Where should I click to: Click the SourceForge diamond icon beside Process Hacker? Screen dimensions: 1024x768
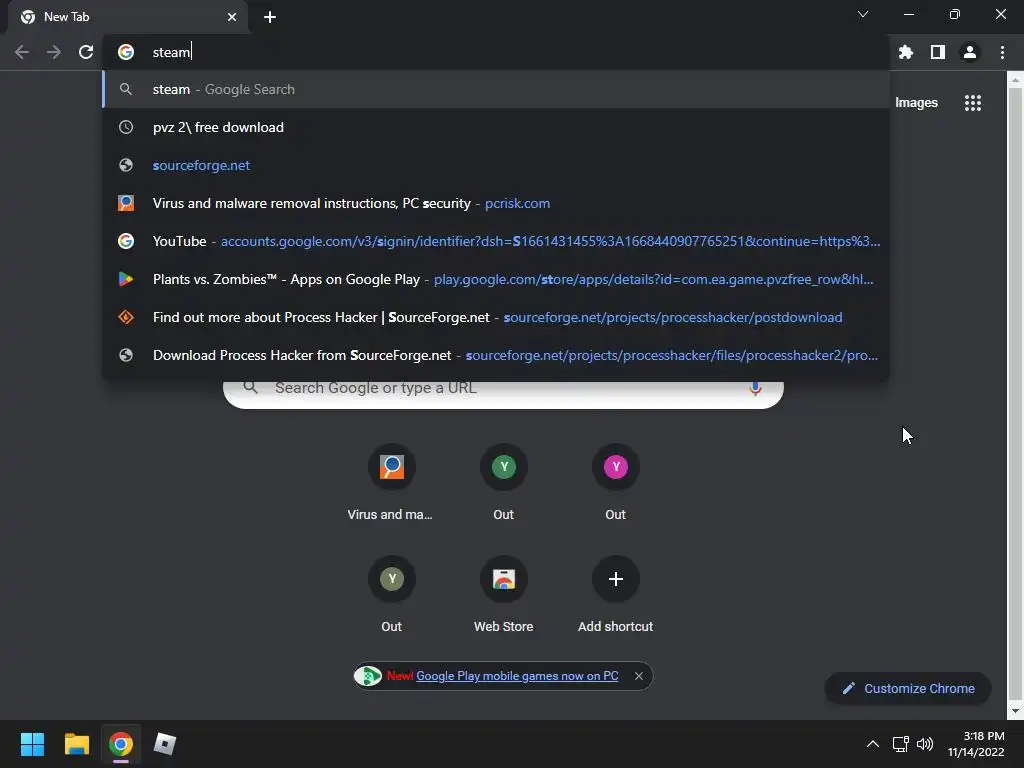coord(126,317)
